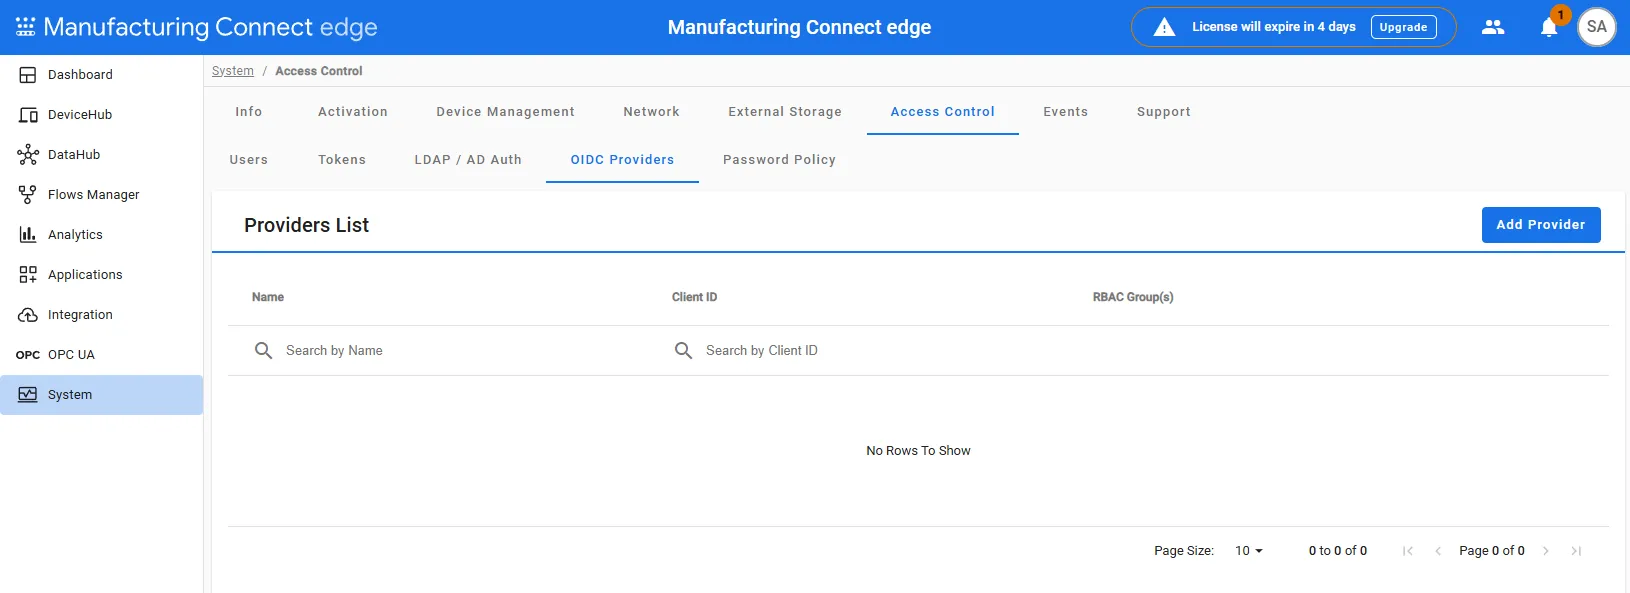Click the Dashboard icon in sidebar
The width and height of the screenshot is (1630, 593).
click(28, 75)
